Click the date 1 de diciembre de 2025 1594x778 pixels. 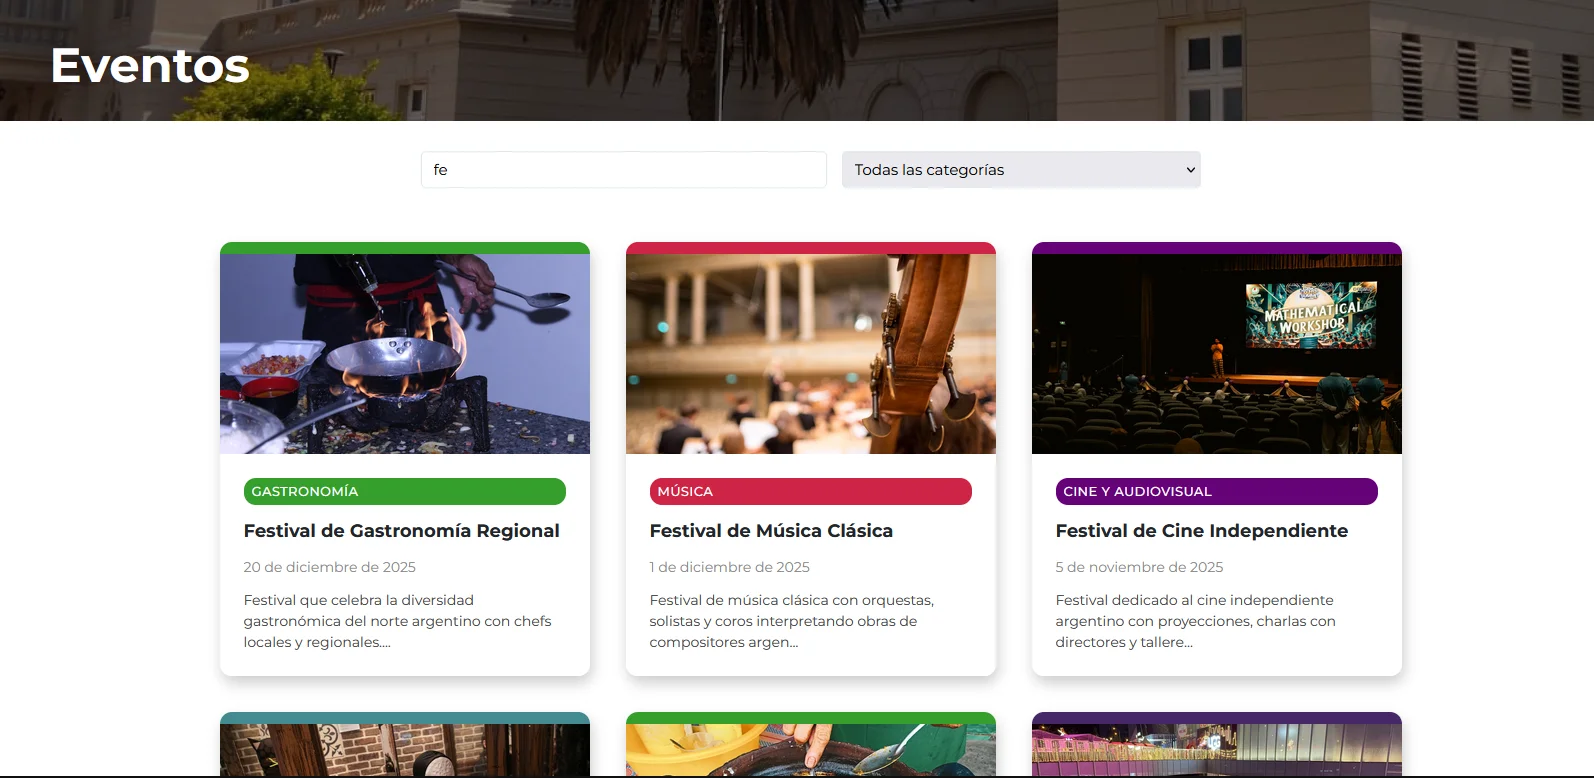click(x=729, y=567)
